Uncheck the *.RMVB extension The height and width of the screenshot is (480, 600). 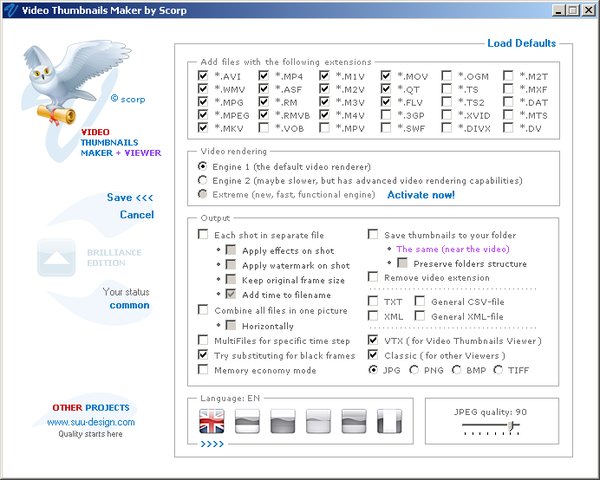click(264, 114)
